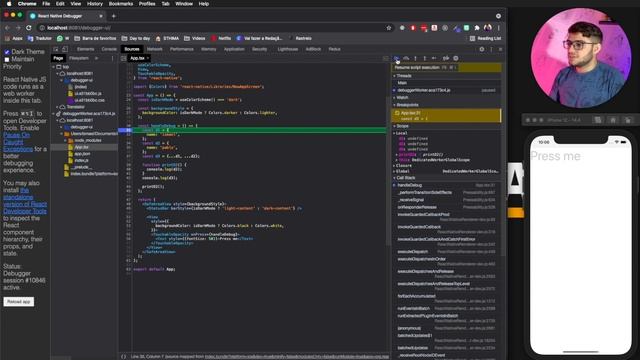Activate the inspect element picker
The image size is (640, 360).
[56, 49]
